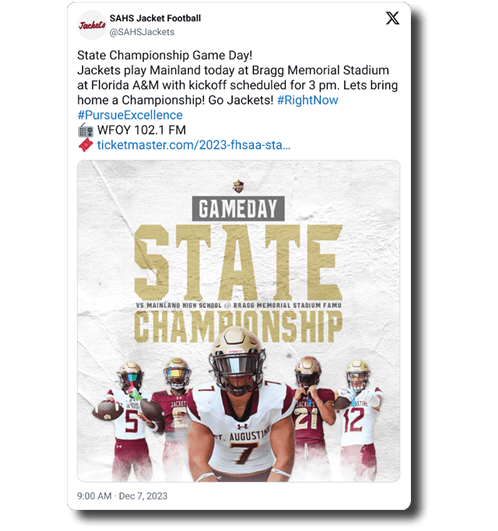Open the State Championship gameday image
This screenshot has height=531, width=498.
click(238, 321)
